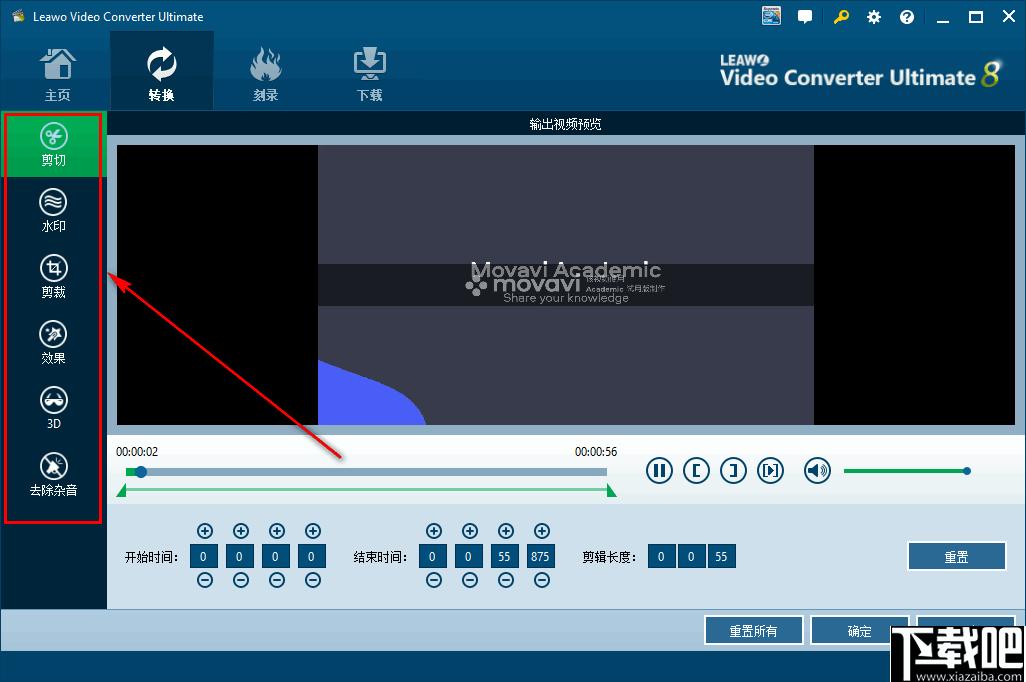The image size is (1026, 682).
Task: Increase 开始时间 minutes with plus icon
Action: pyautogui.click(x=241, y=531)
